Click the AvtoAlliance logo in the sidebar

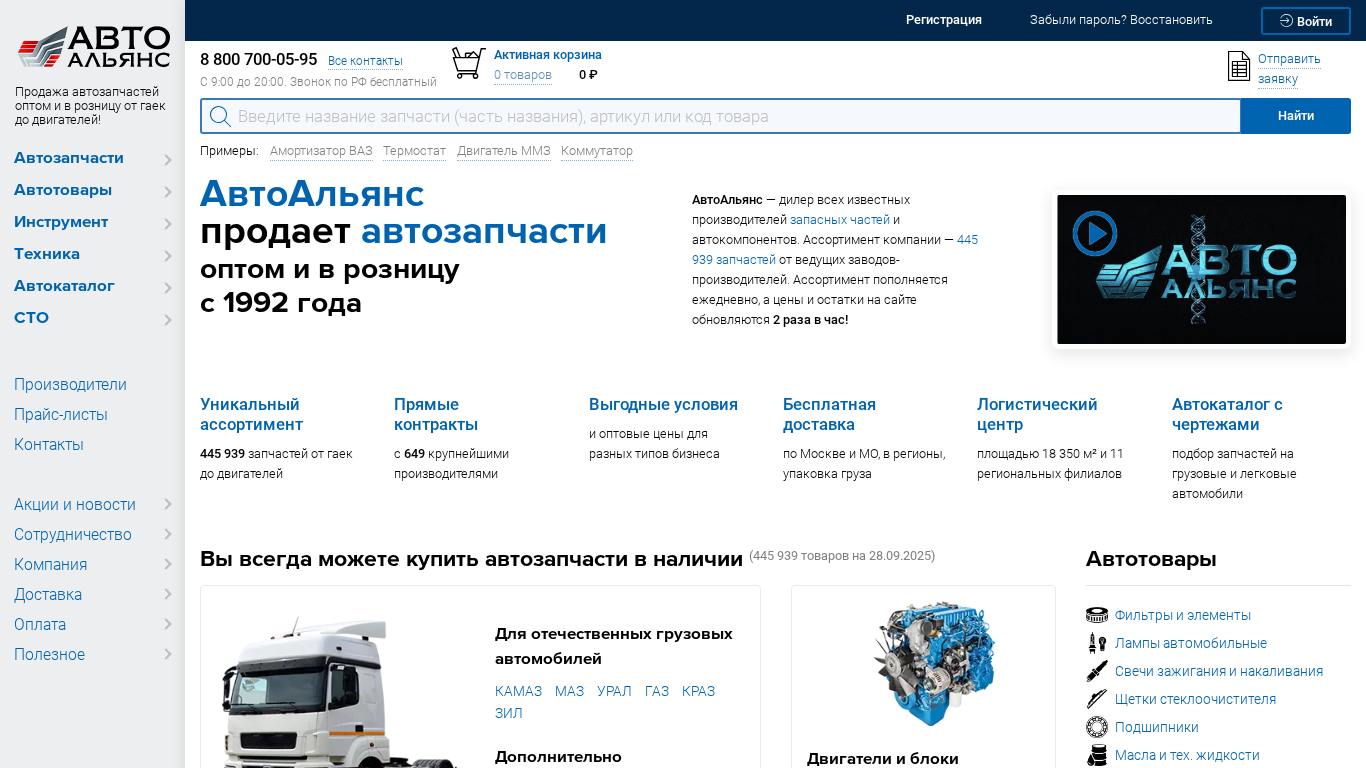[x=94, y=48]
